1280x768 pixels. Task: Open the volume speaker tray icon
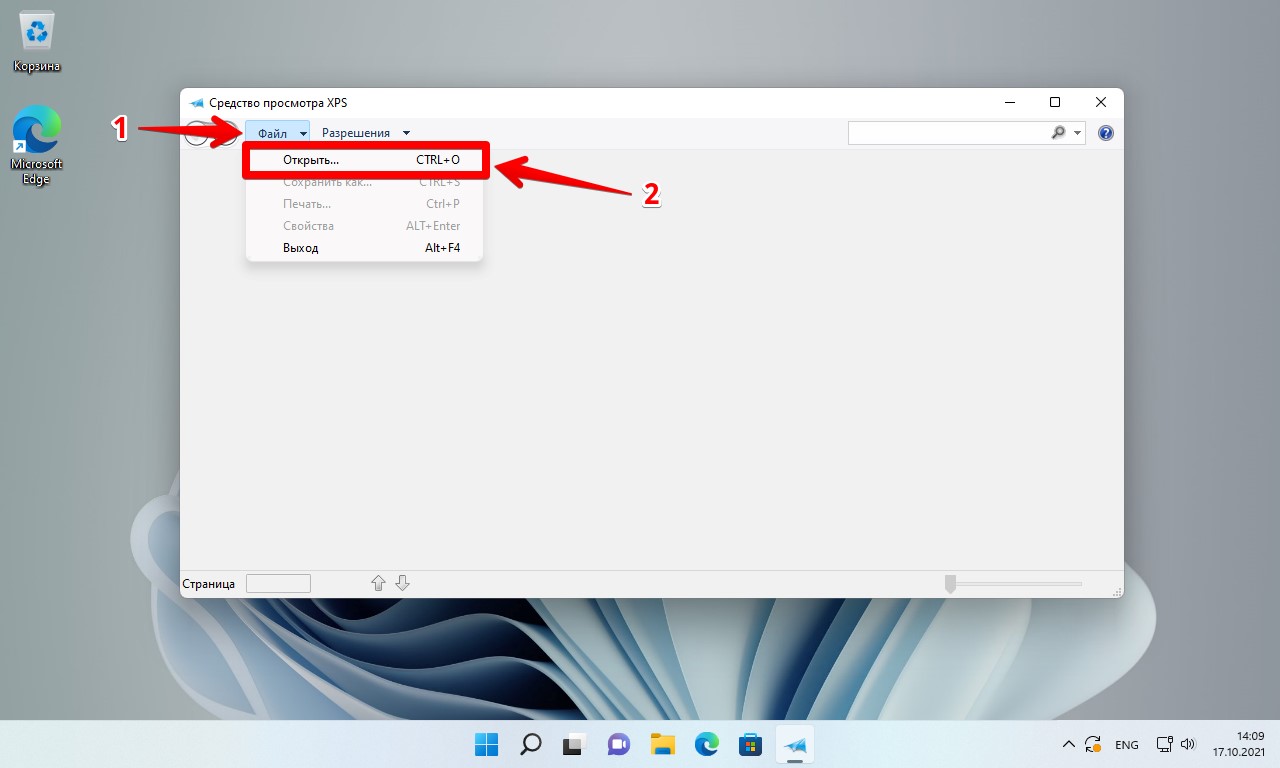pos(1188,744)
